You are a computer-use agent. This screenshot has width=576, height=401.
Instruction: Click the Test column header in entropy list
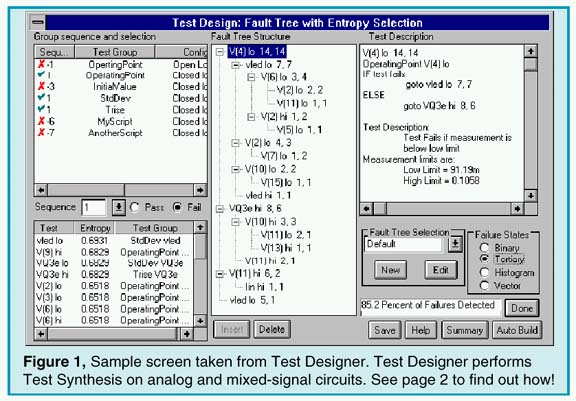click(54, 228)
